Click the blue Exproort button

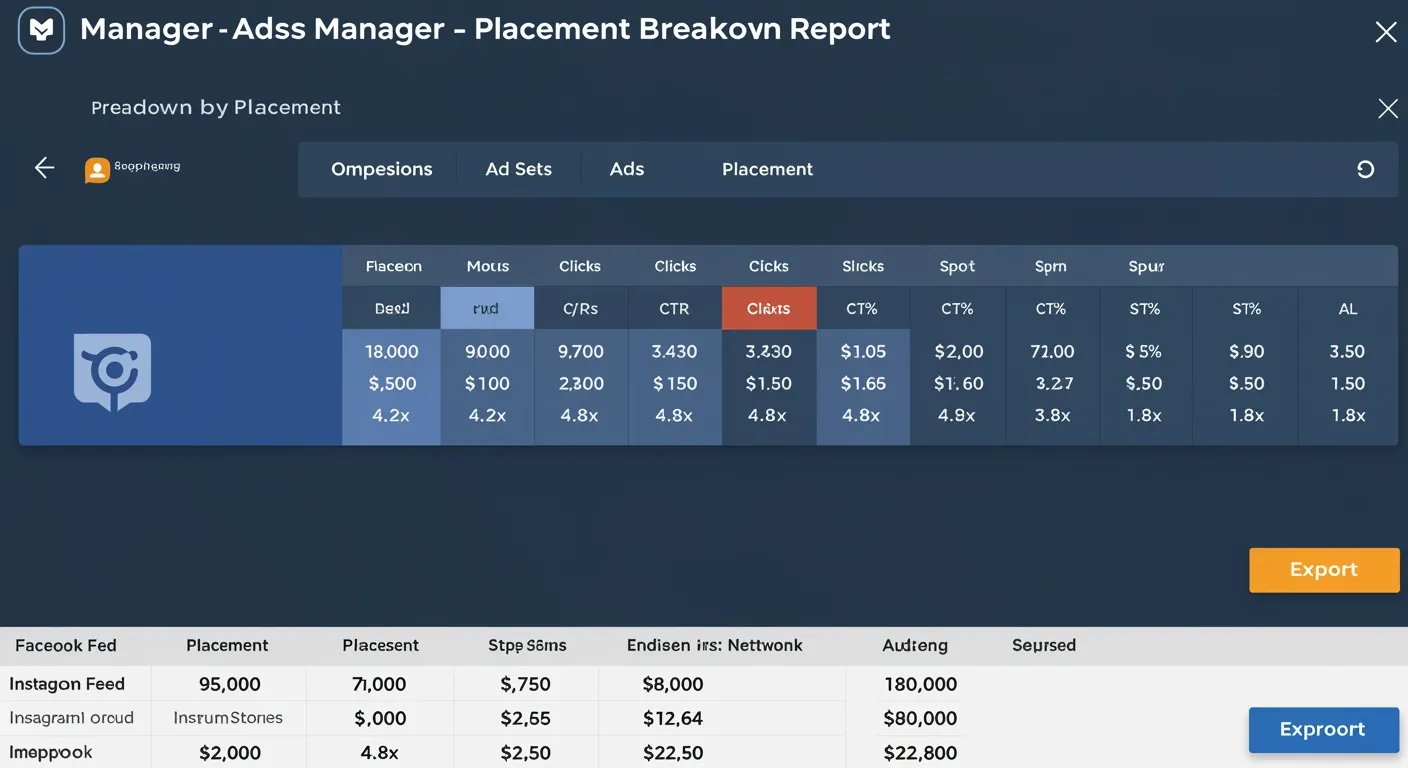(x=1323, y=729)
